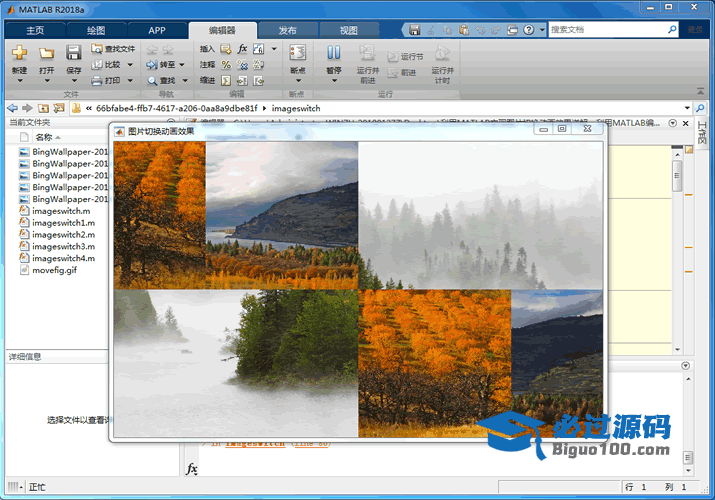Expand the 打印 (Print) dropdown

point(129,80)
